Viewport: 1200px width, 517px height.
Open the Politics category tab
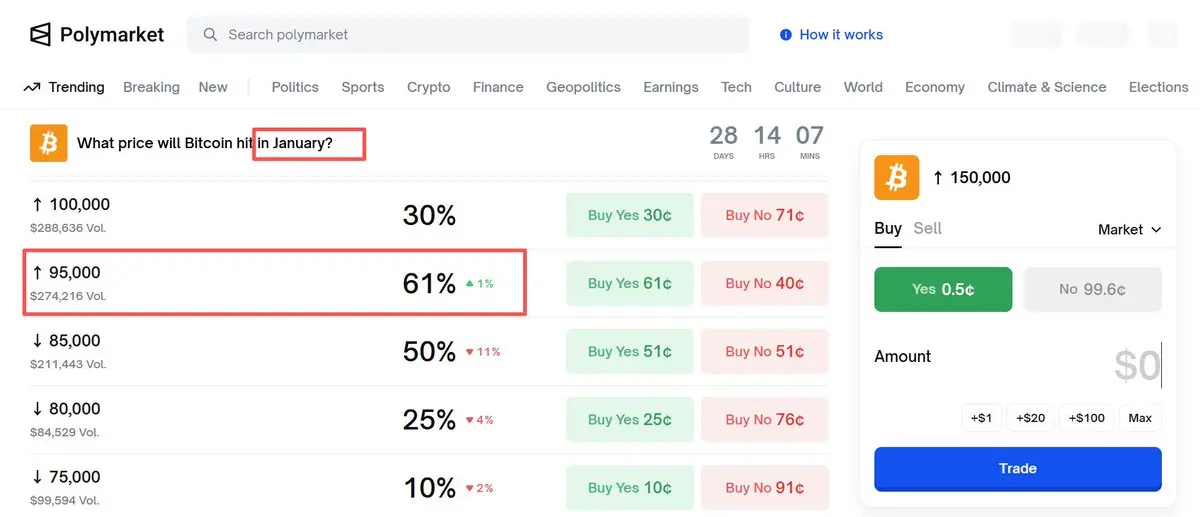295,87
